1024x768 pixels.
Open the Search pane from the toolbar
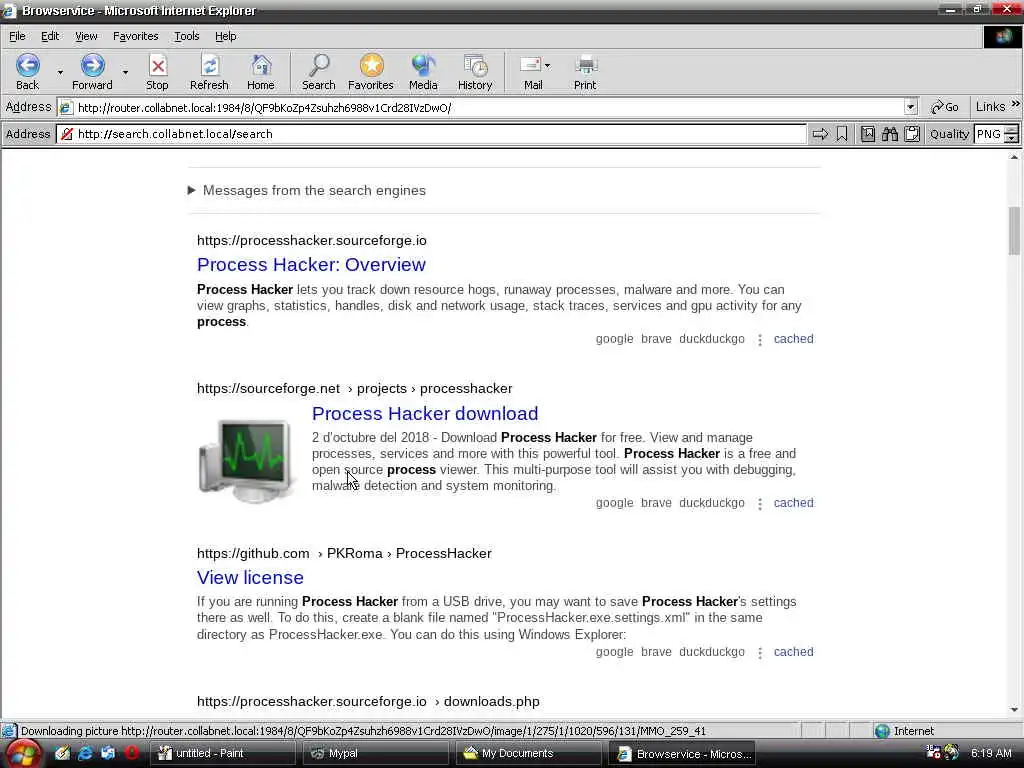coord(319,72)
